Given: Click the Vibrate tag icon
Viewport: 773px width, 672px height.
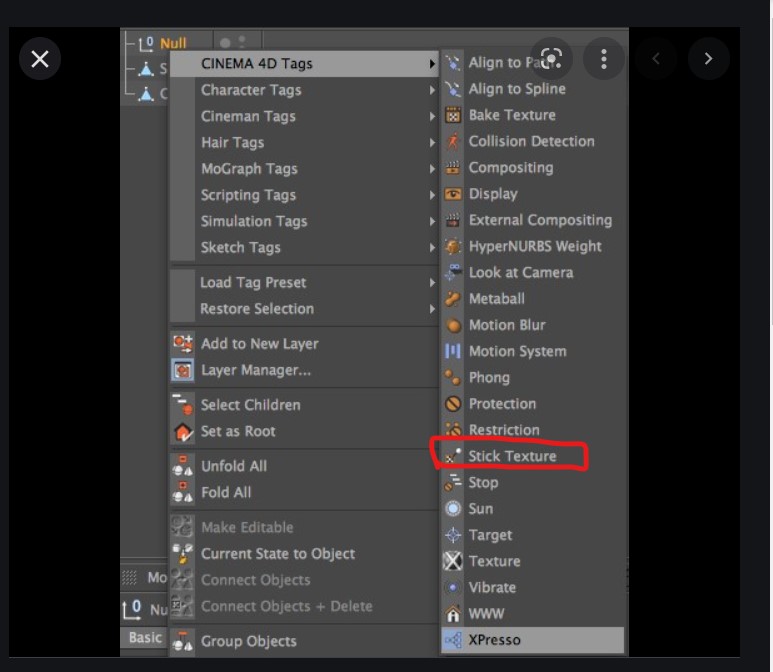Looking at the screenshot, I should tap(453, 587).
